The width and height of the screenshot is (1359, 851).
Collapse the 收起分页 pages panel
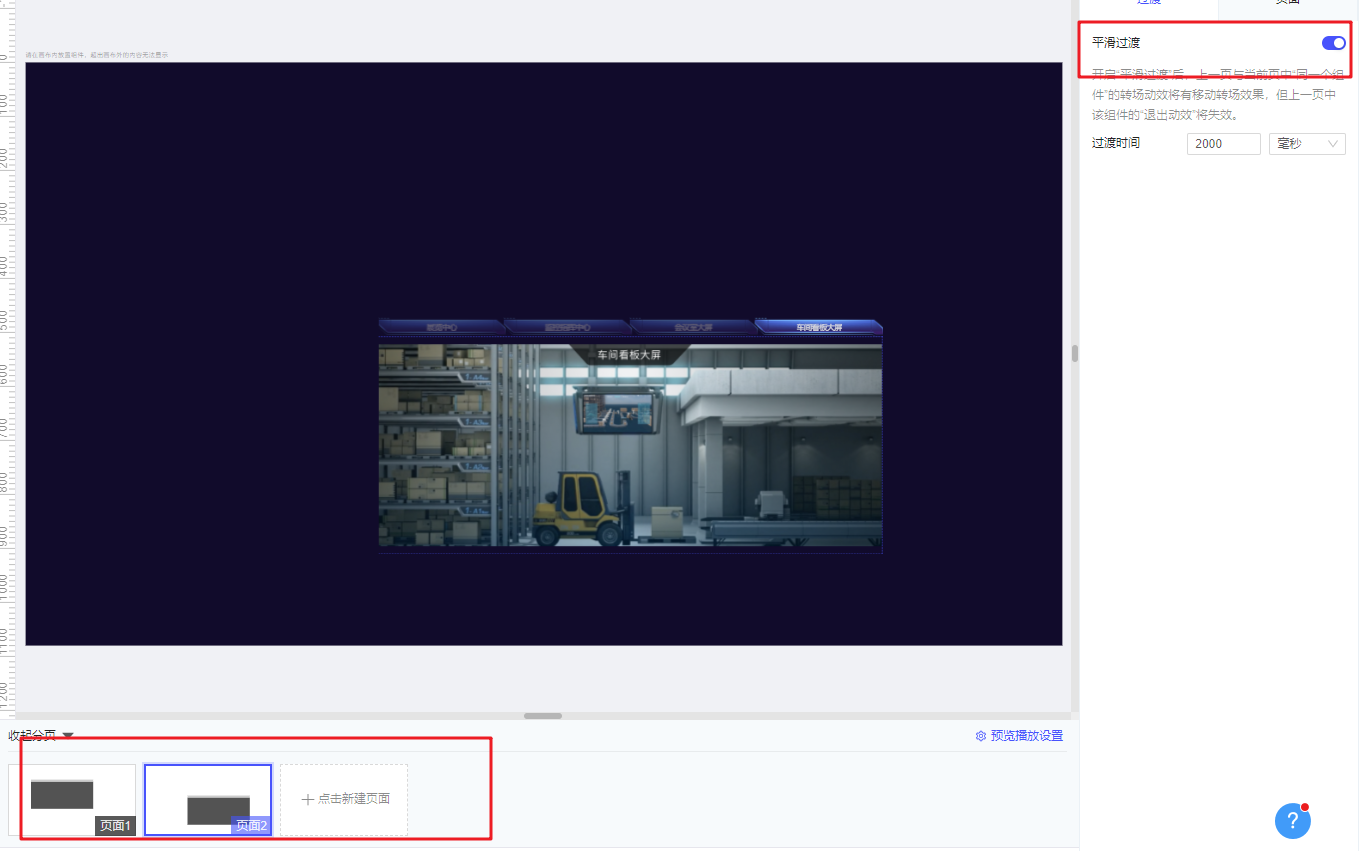[x=40, y=735]
